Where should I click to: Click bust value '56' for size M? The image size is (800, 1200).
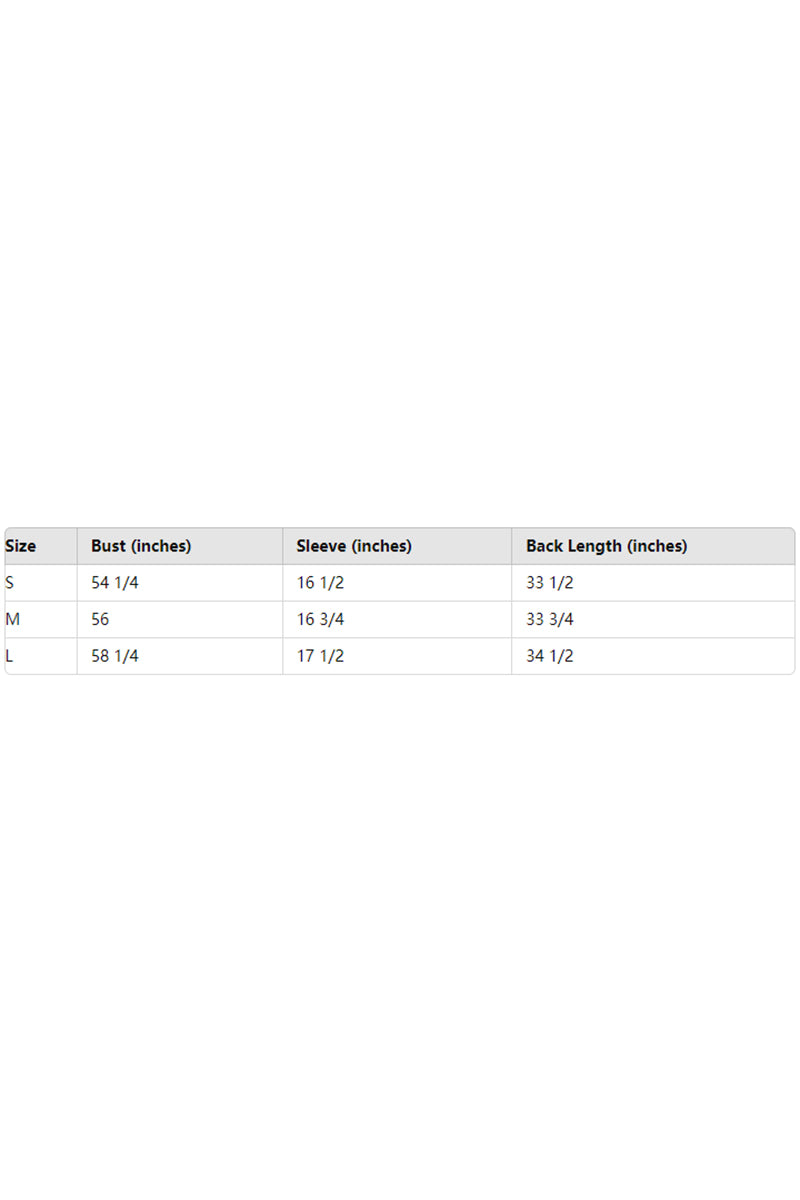[x=100, y=620]
